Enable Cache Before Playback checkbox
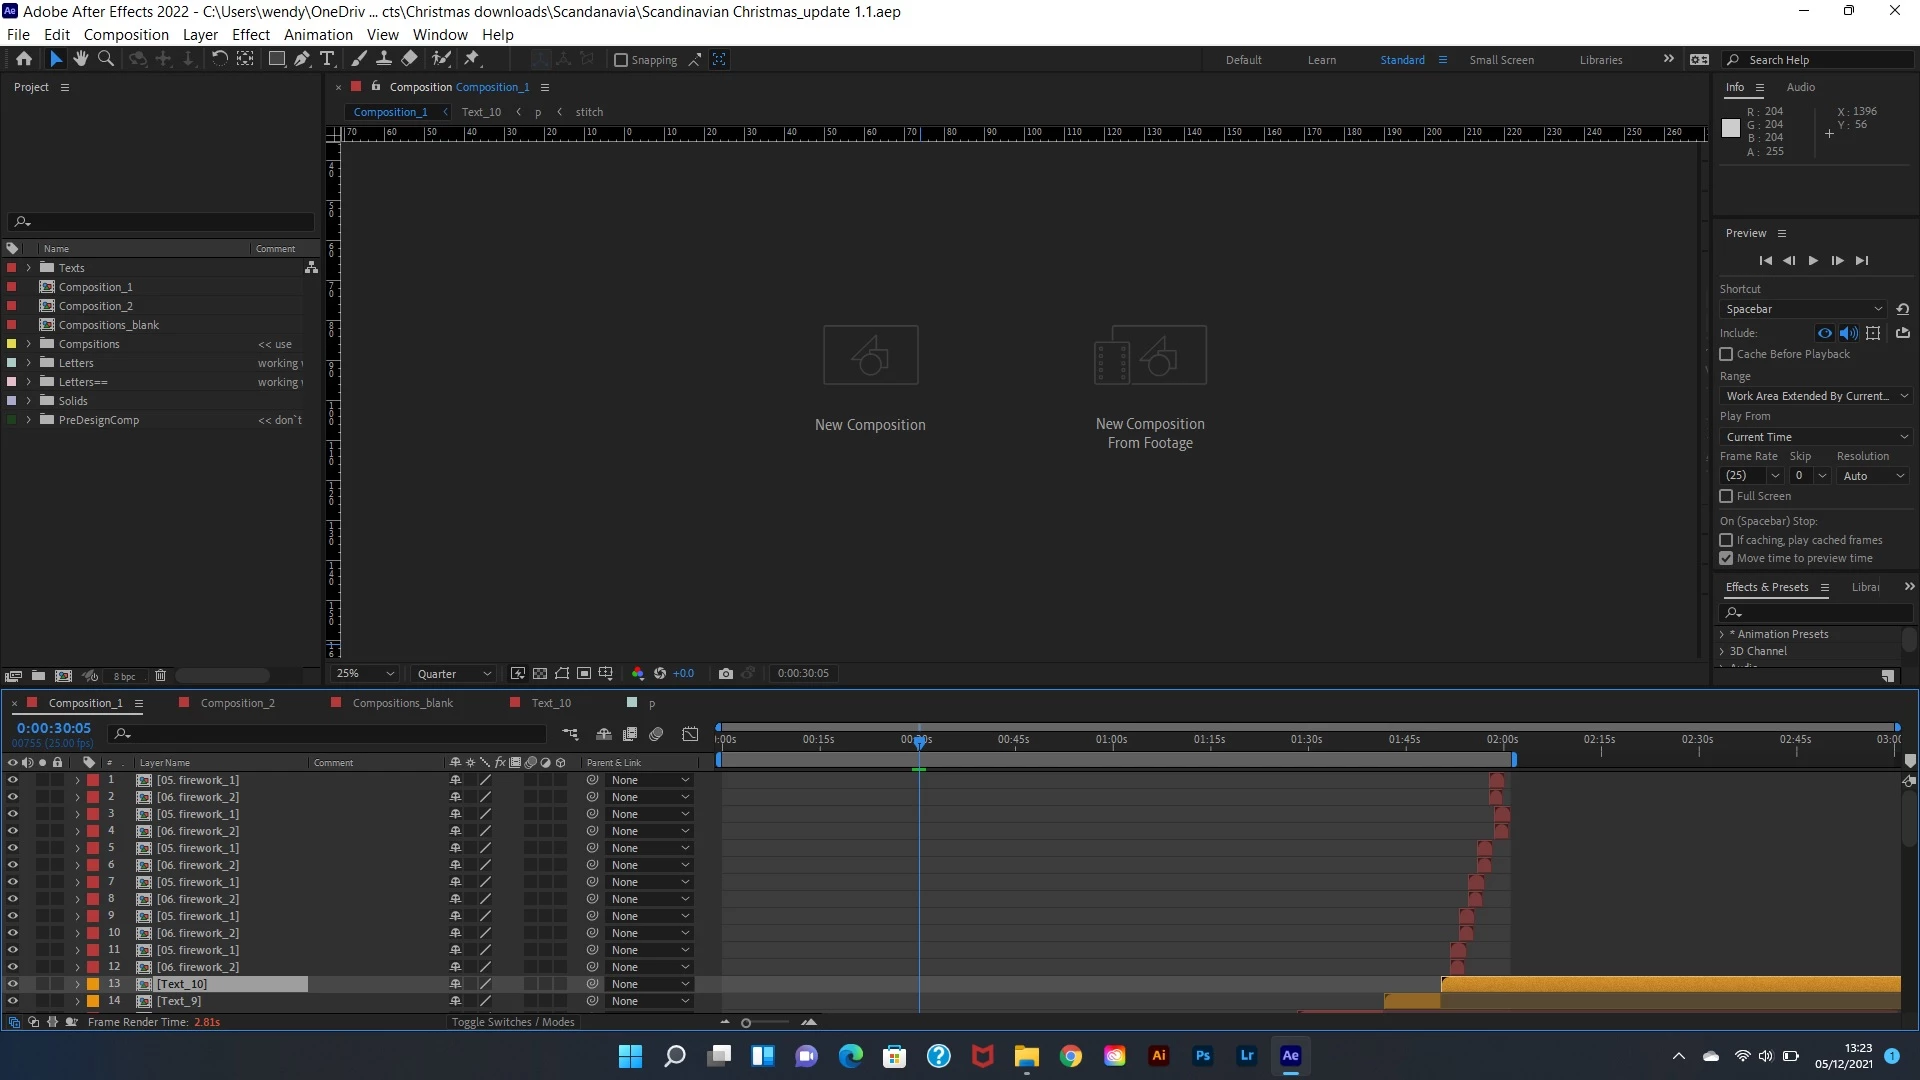 coord(1726,354)
